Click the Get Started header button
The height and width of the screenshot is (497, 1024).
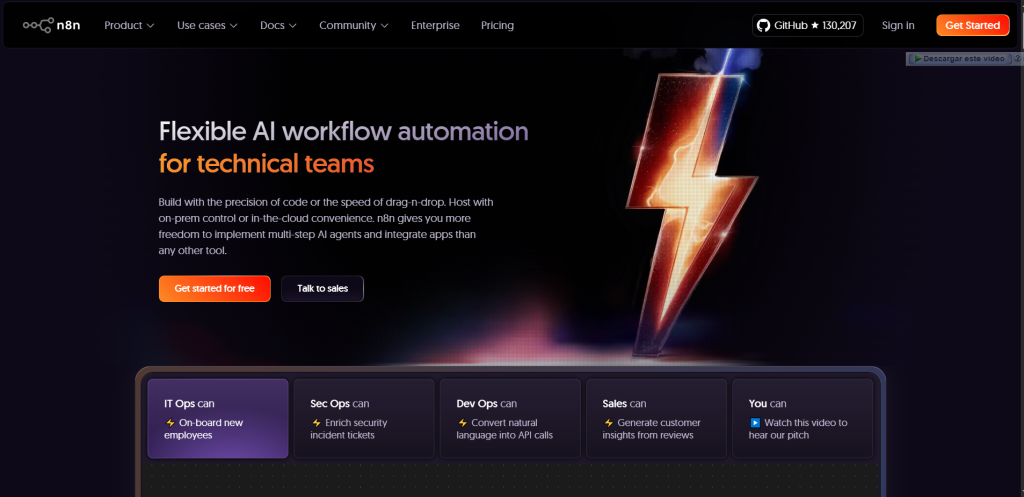(972, 25)
